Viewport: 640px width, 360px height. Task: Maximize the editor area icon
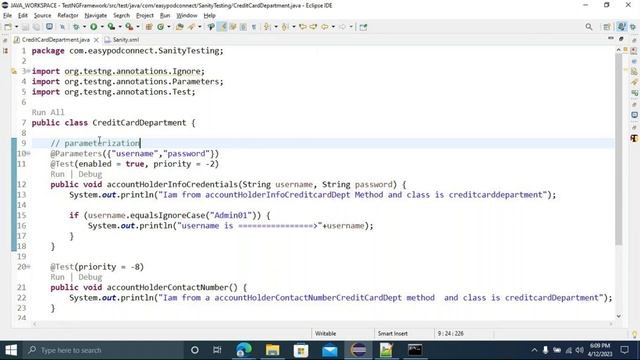(621, 39)
